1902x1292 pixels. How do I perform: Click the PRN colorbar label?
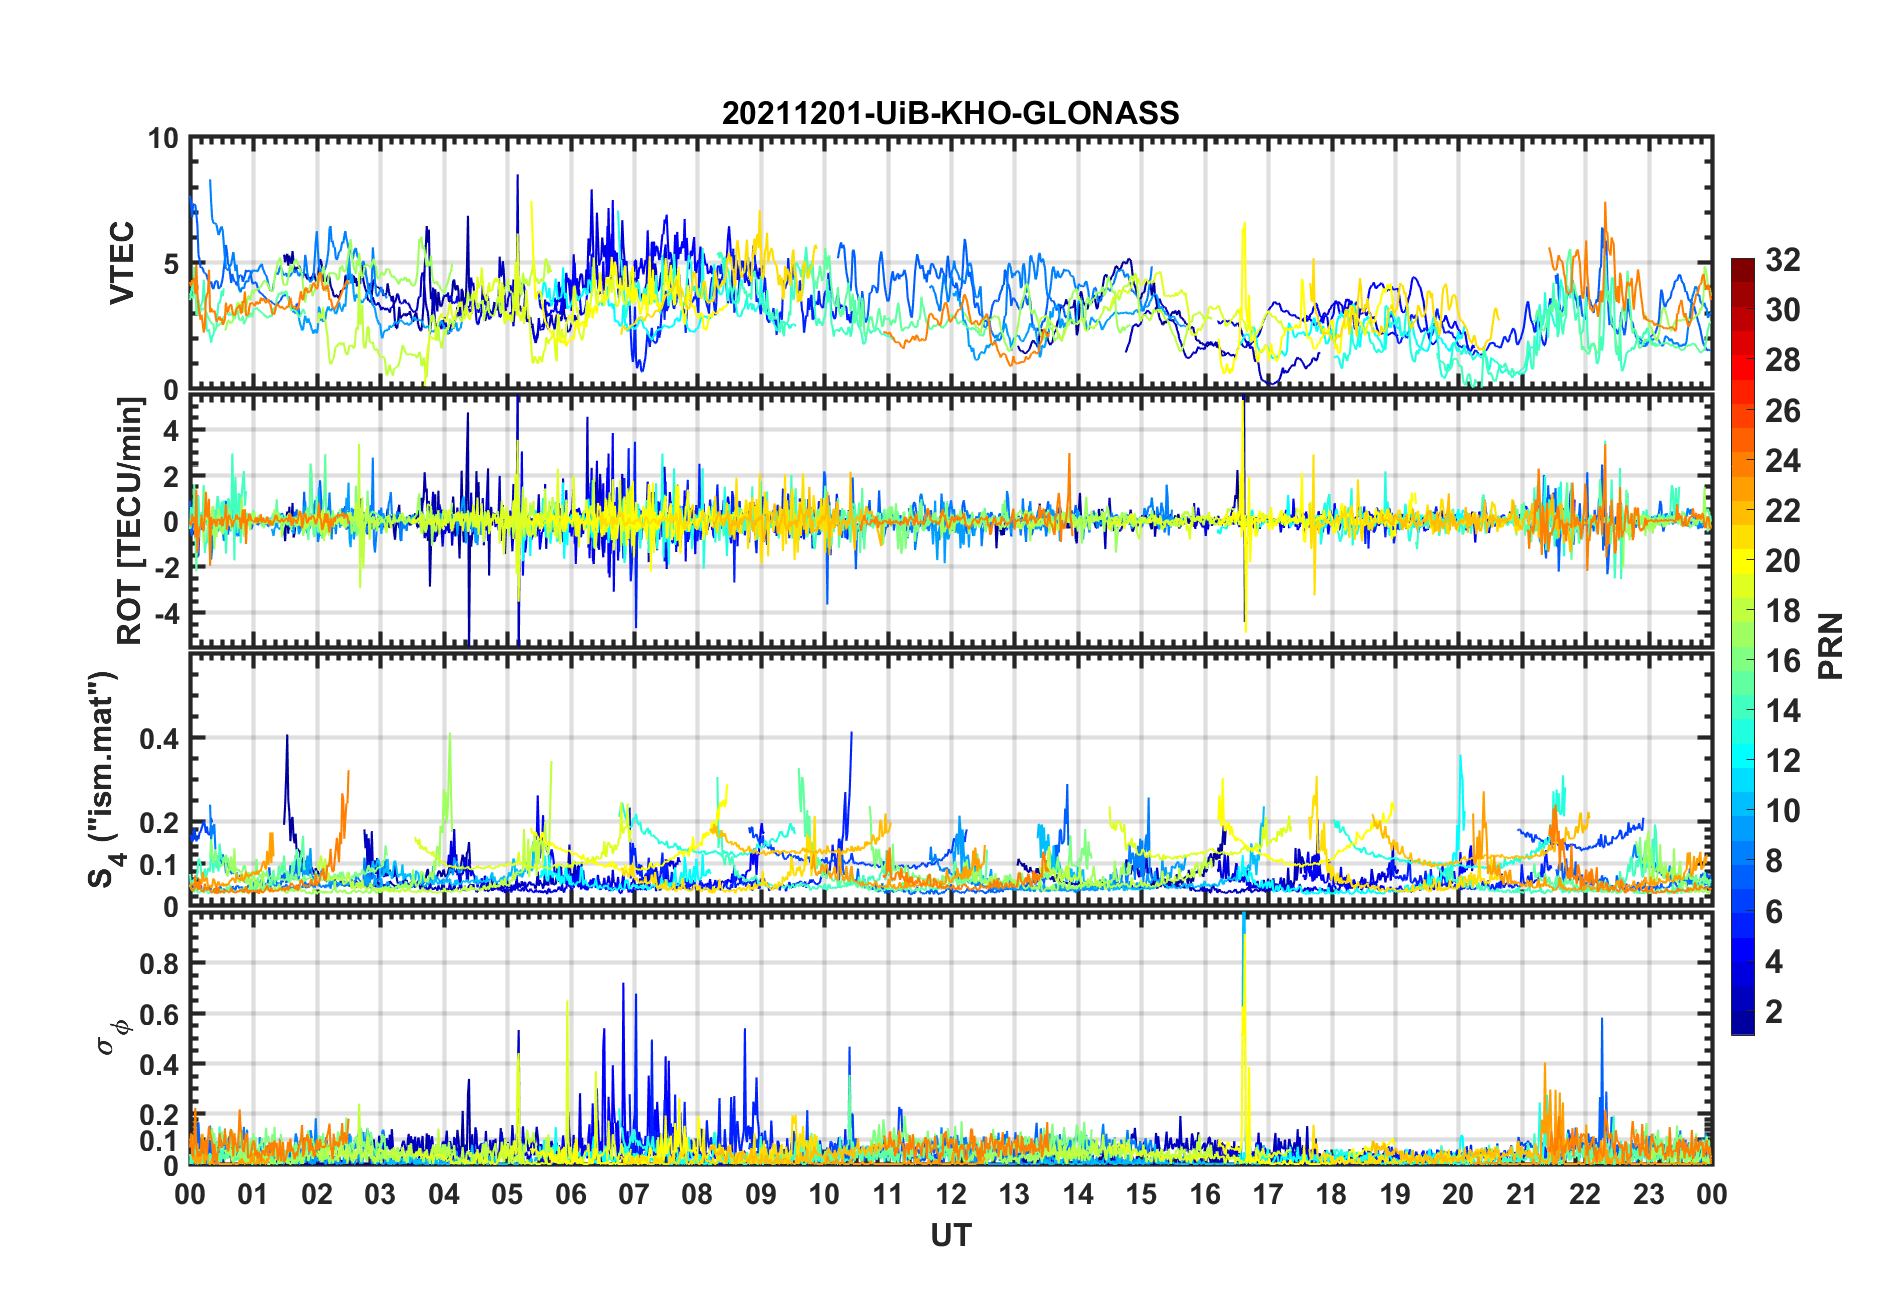(1830, 646)
